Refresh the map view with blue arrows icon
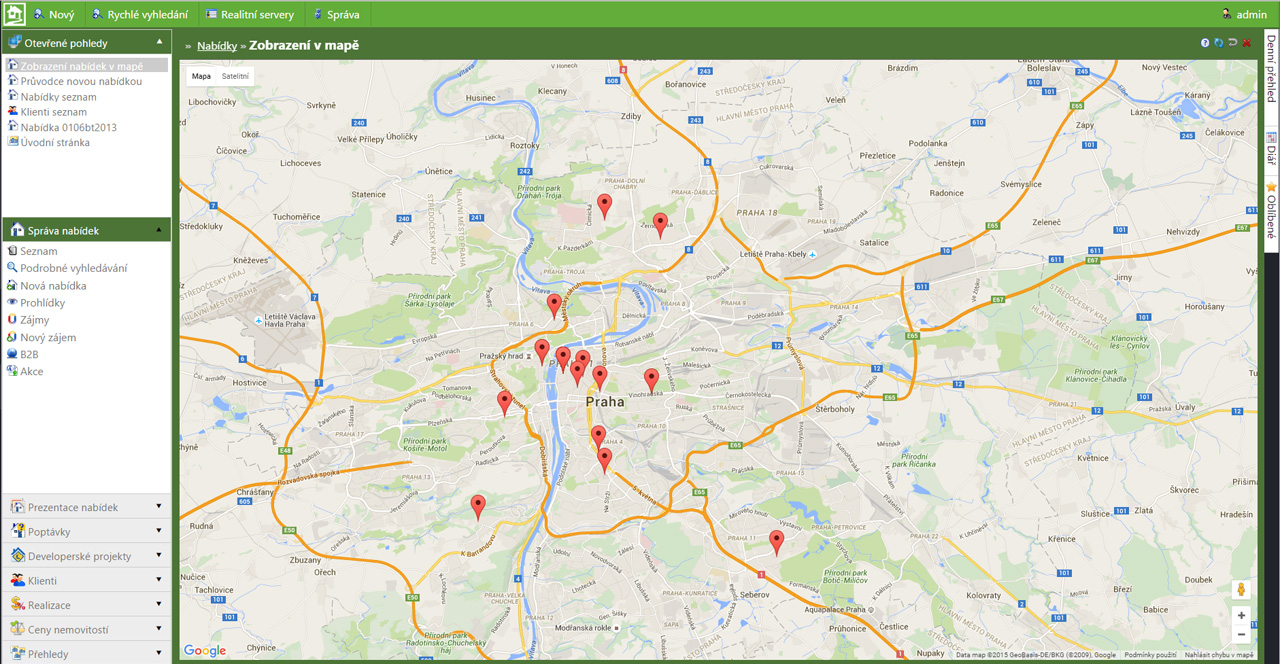The image size is (1280, 664). pos(1219,43)
